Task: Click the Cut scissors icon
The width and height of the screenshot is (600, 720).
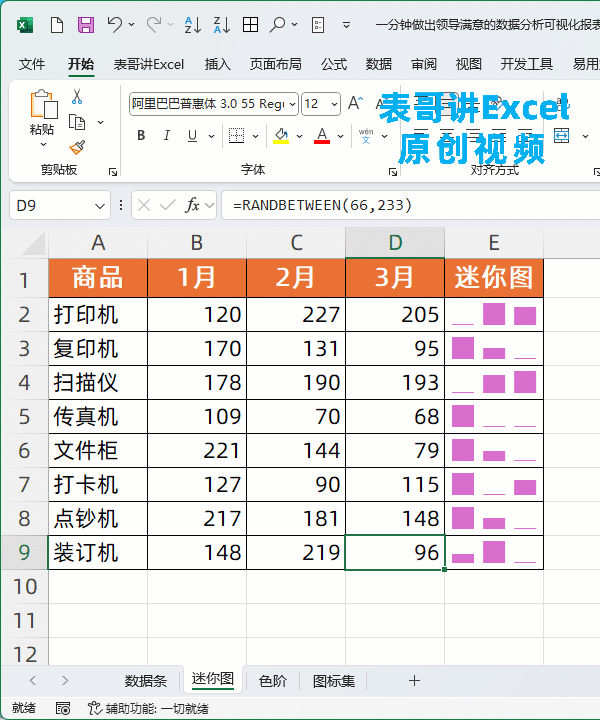Action: [x=77, y=97]
